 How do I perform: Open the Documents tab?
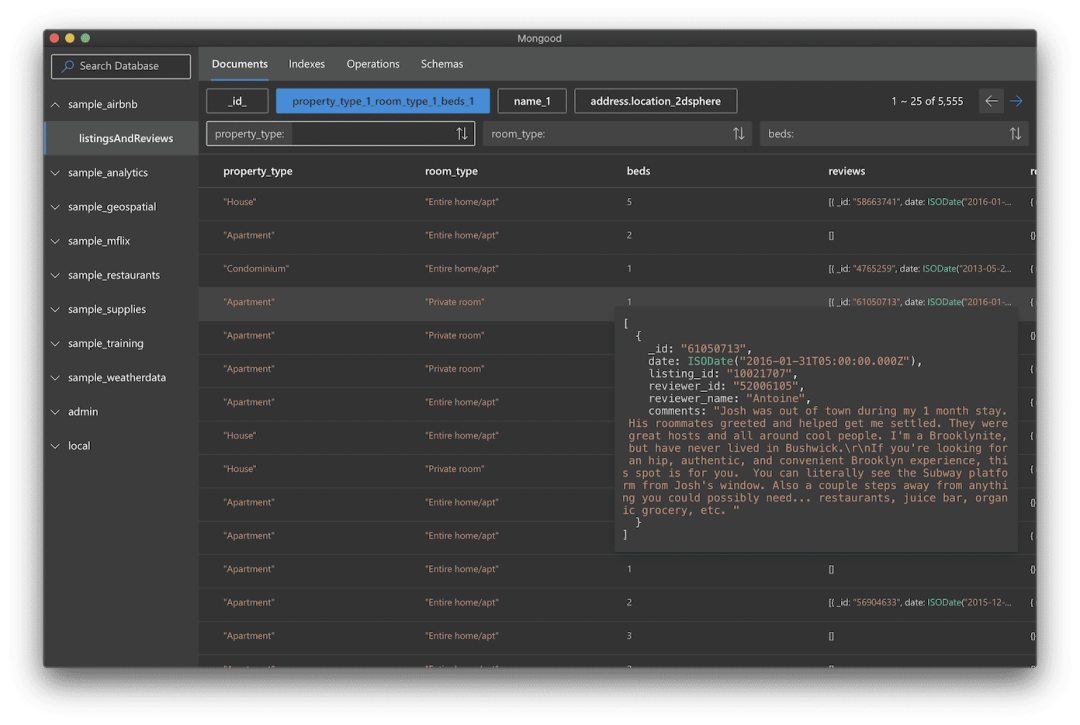pos(240,64)
